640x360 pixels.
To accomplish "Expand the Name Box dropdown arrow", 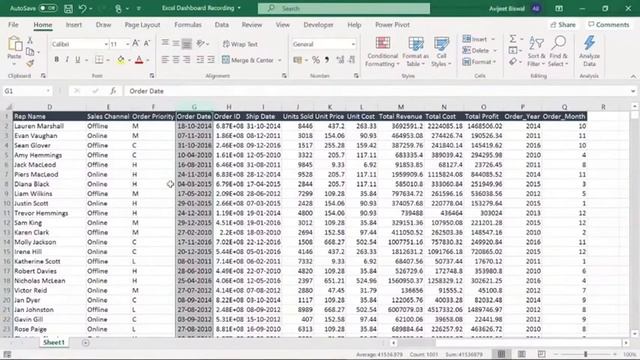I will [48, 91].
